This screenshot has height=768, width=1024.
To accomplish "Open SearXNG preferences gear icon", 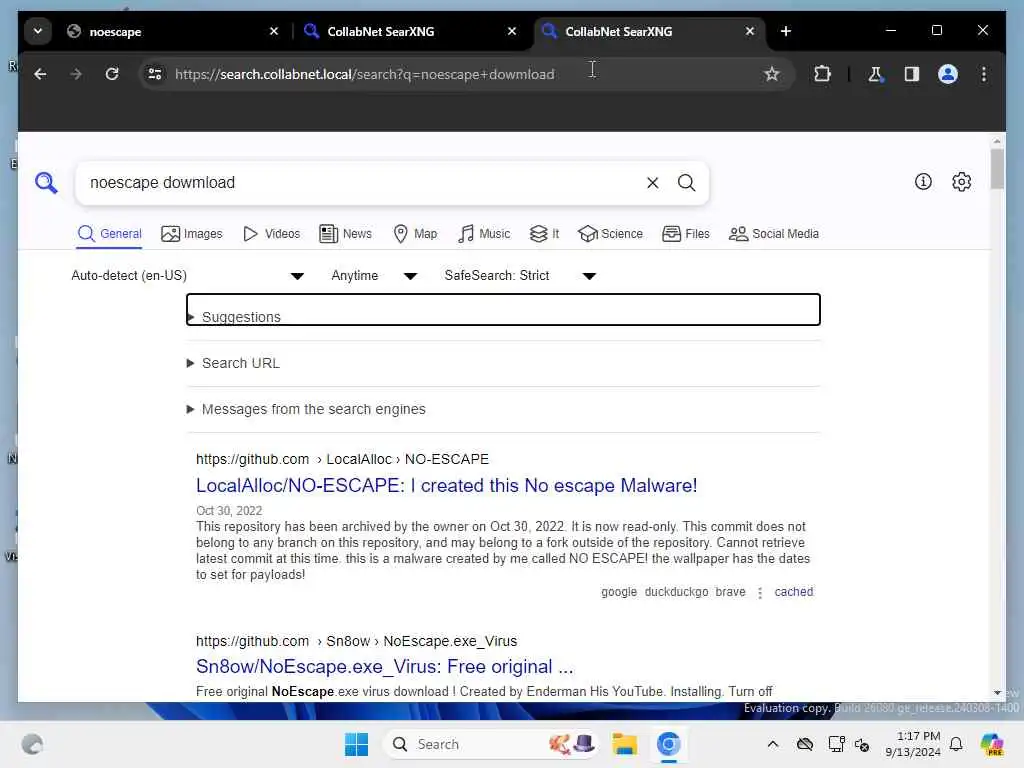I will pyautogui.click(x=961, y=182).
